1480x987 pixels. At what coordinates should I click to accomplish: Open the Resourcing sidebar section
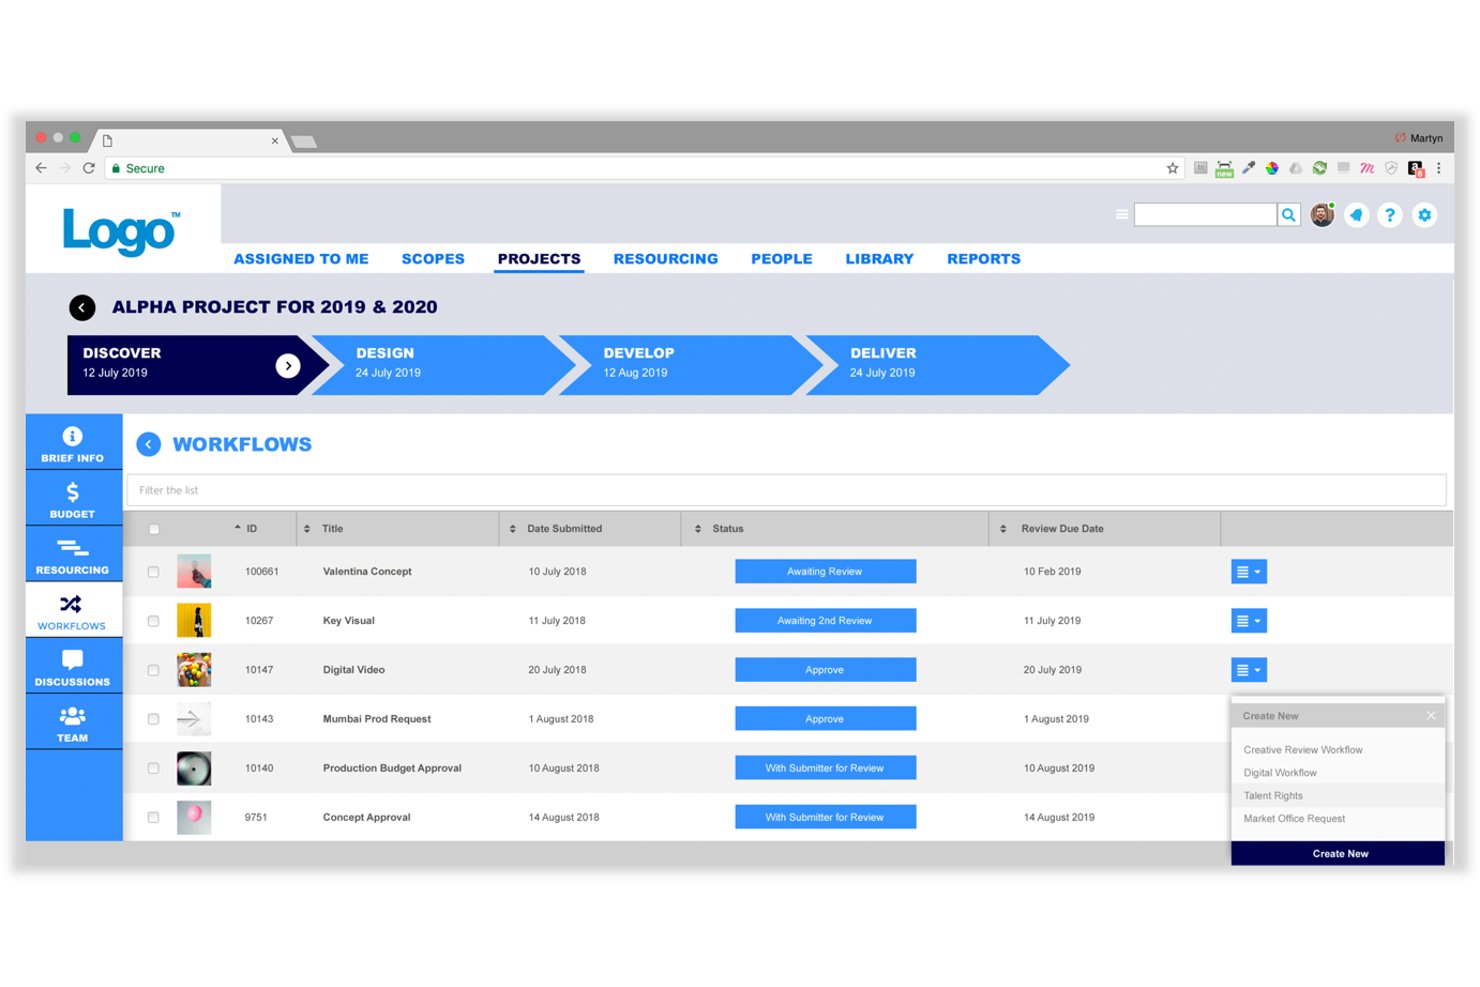pyautogui.click(x=73, y=555)
